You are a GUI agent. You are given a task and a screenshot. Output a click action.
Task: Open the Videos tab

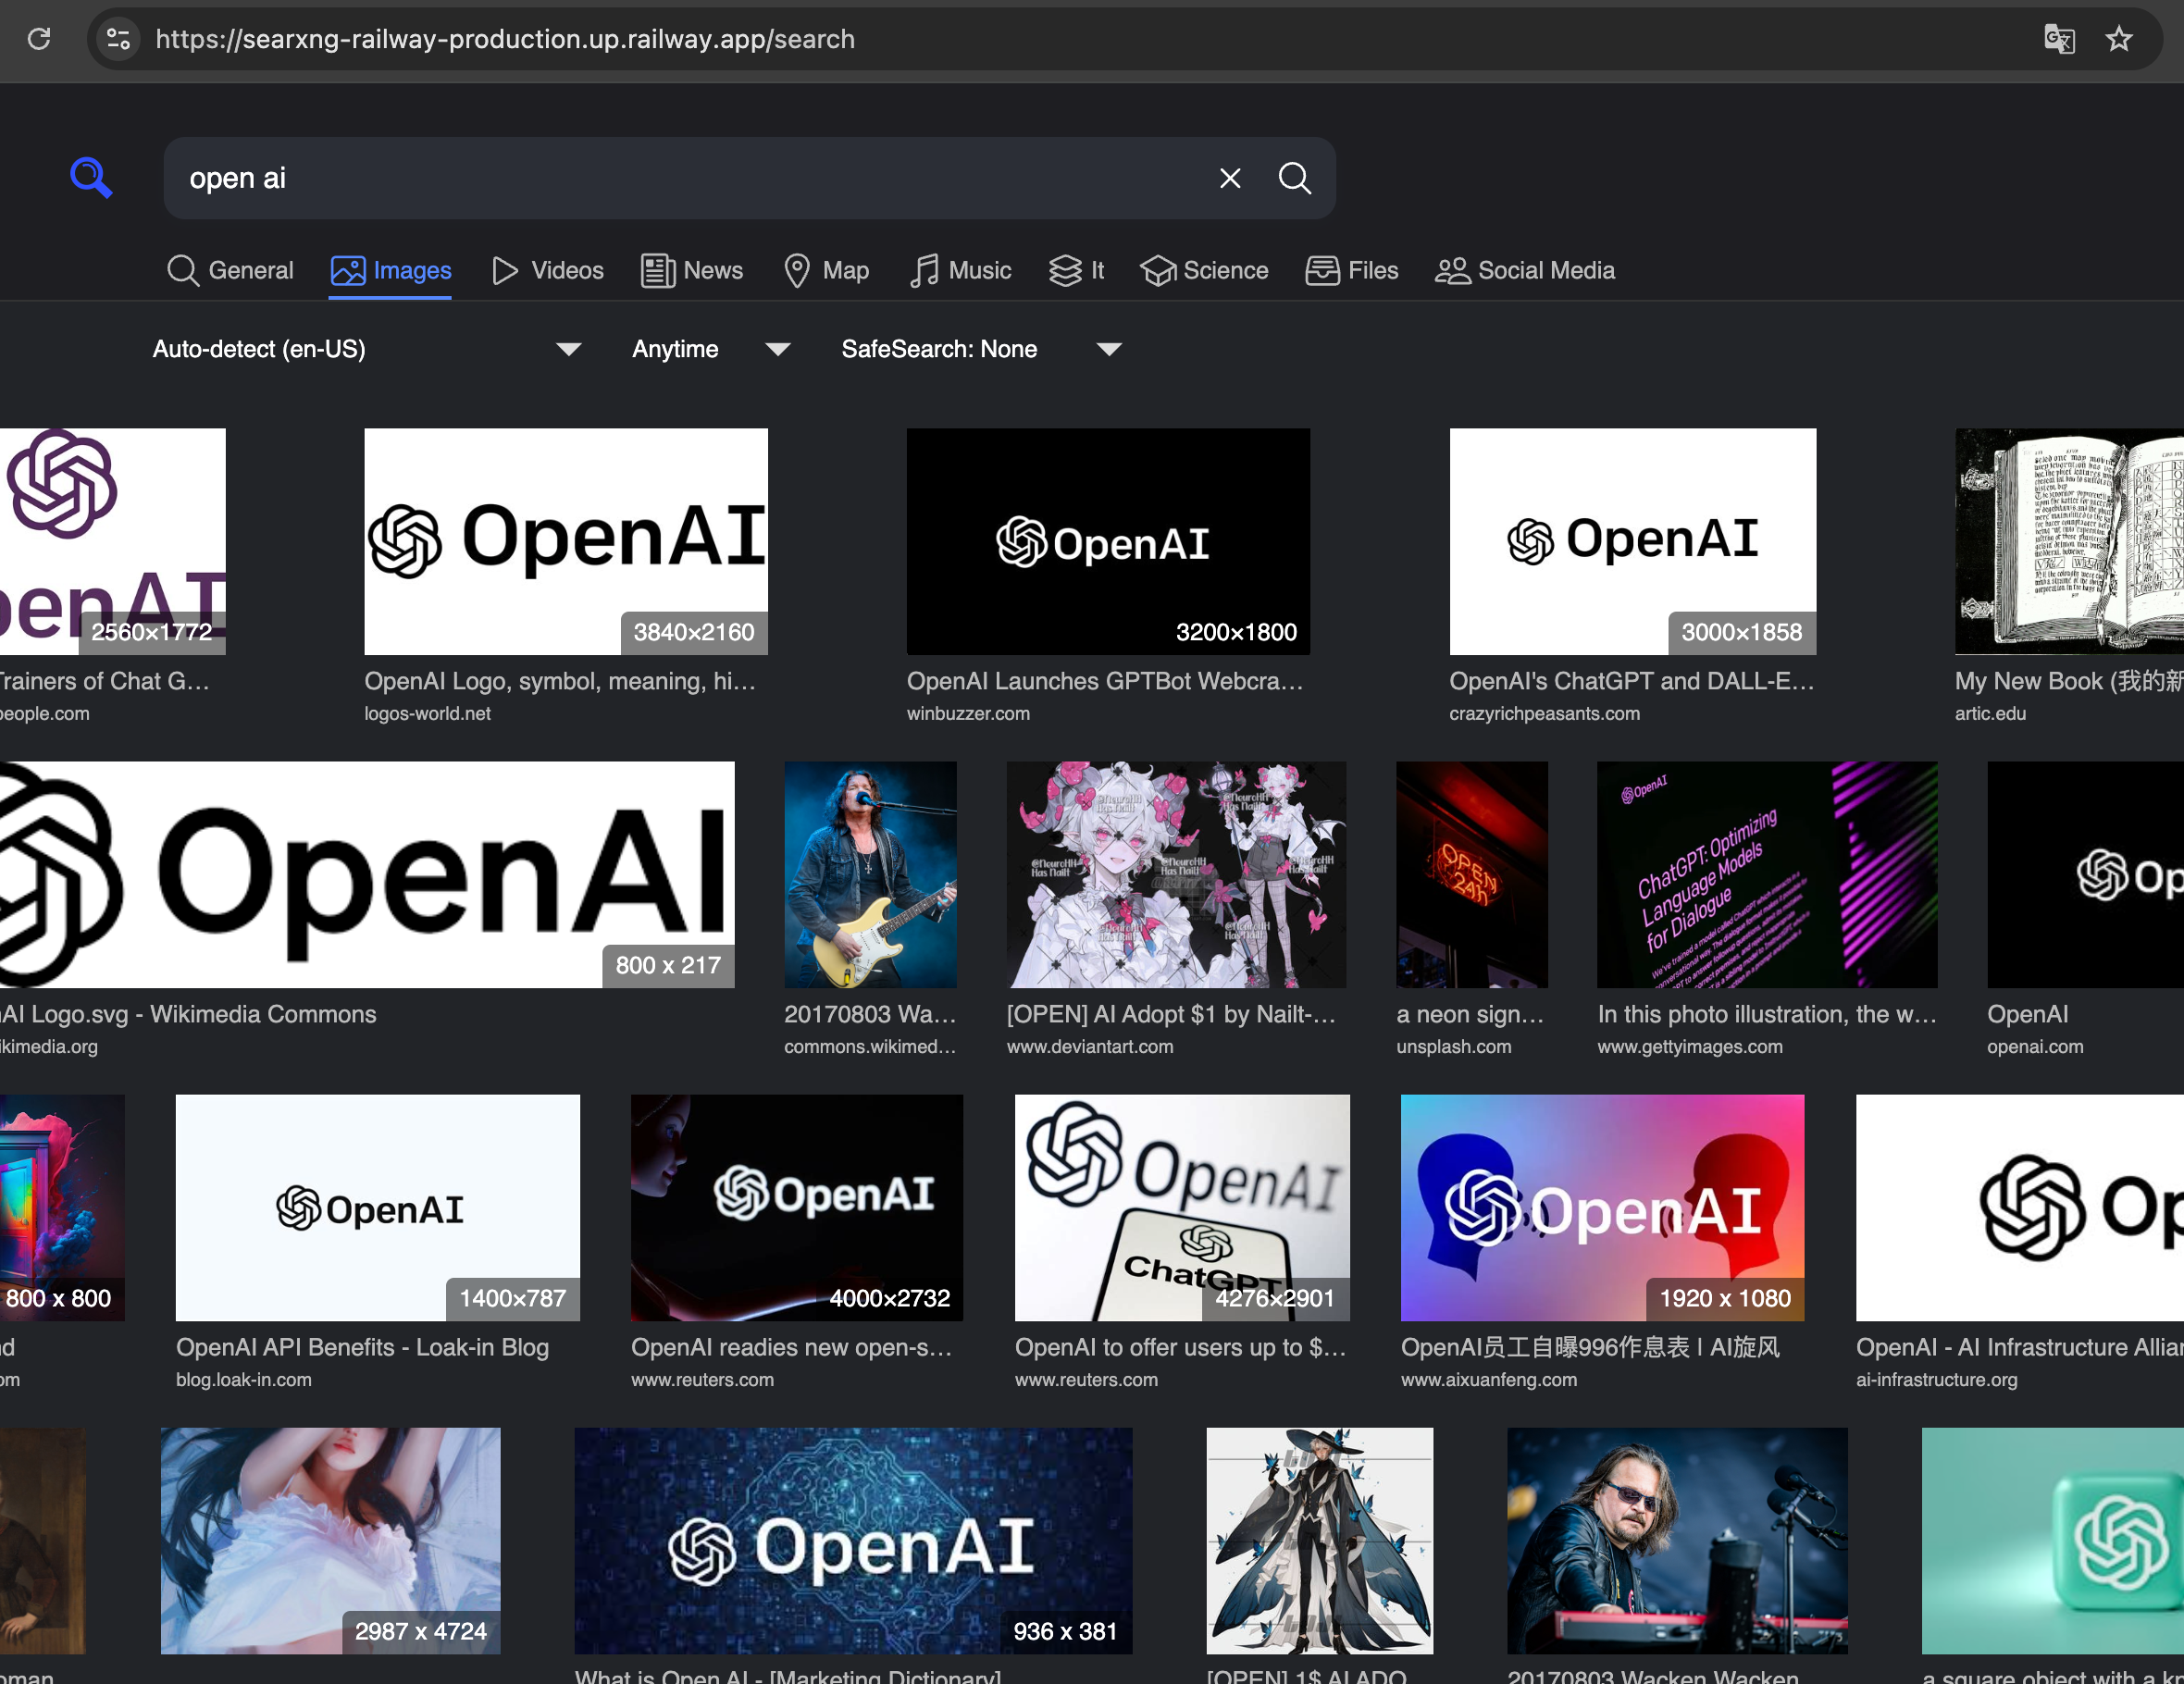[547, 270]
